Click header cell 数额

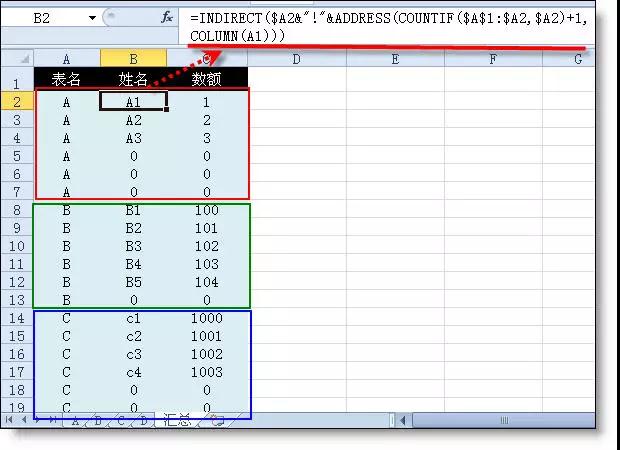(206, 79)
